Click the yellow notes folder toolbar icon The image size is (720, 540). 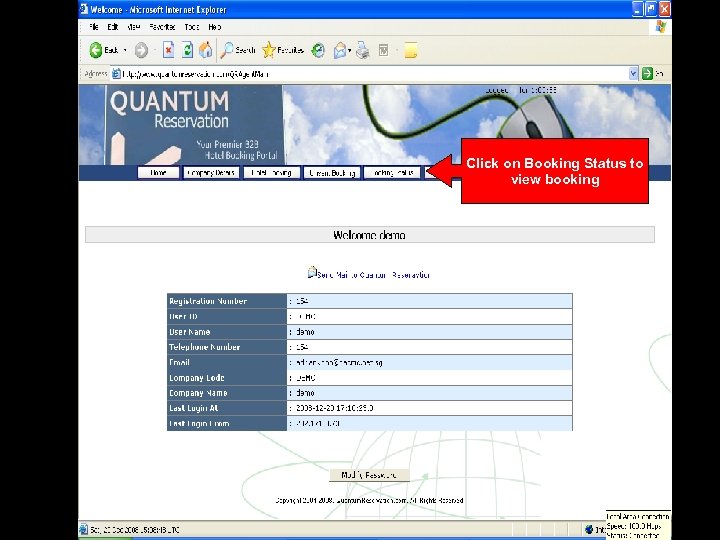coord(411,50)
